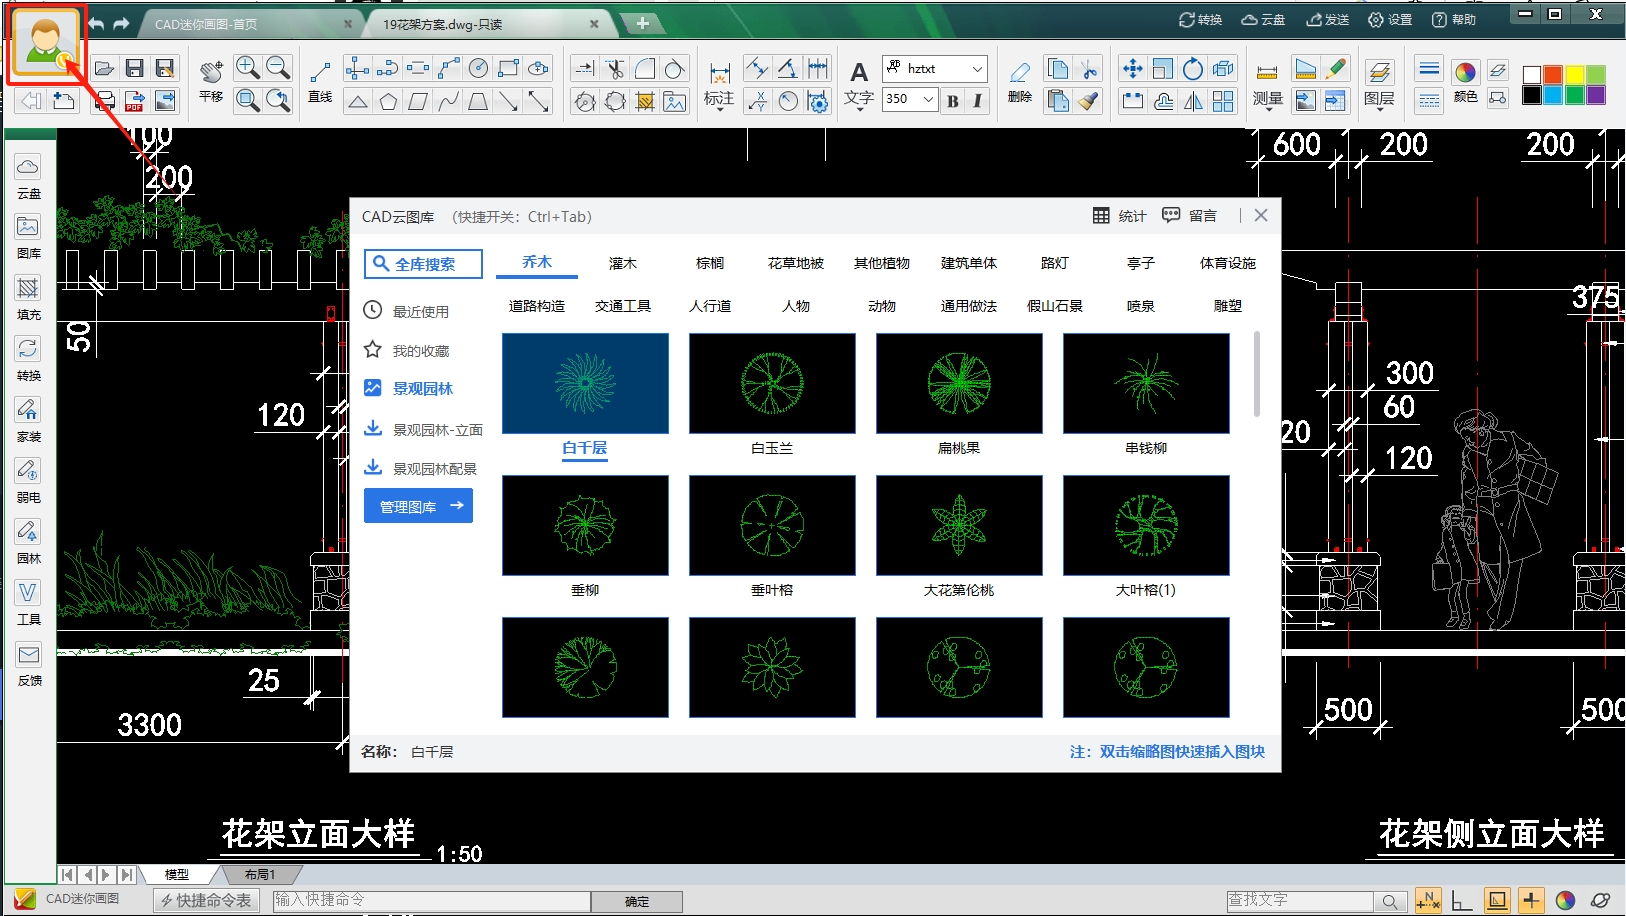Select the 花草地被 category tab

click(796, 263)
